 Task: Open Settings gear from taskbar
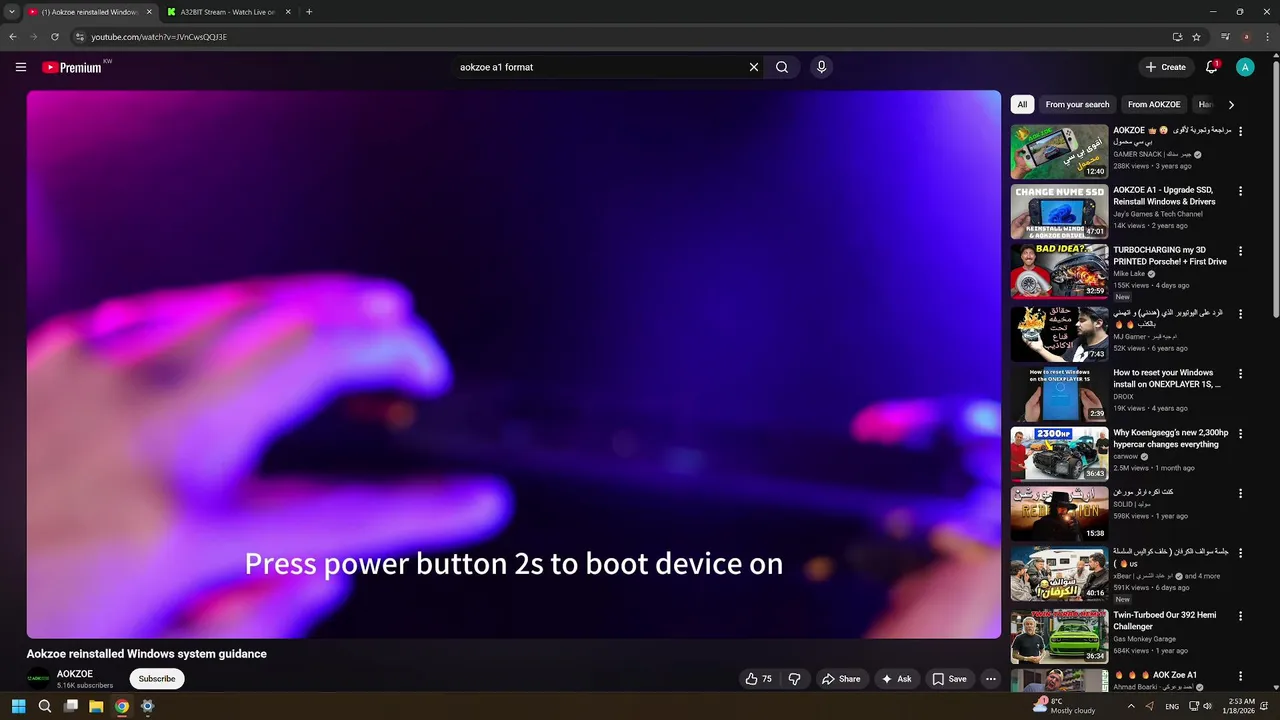tap(147, 706)
